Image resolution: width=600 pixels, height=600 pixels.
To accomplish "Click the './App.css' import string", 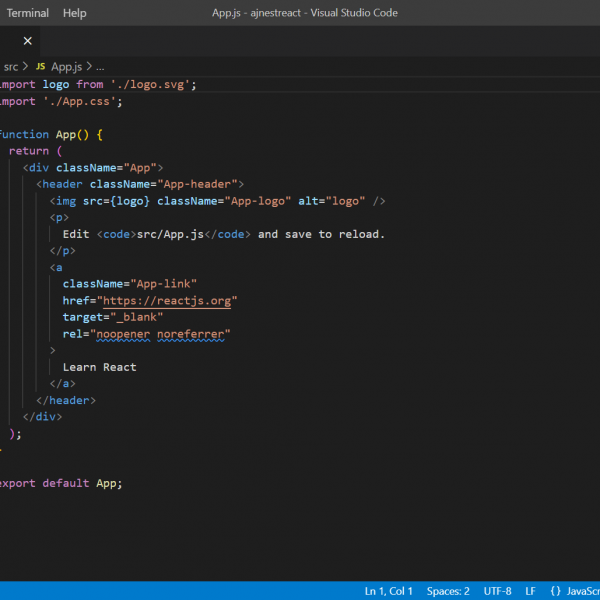I will click(x=79, y=101).
